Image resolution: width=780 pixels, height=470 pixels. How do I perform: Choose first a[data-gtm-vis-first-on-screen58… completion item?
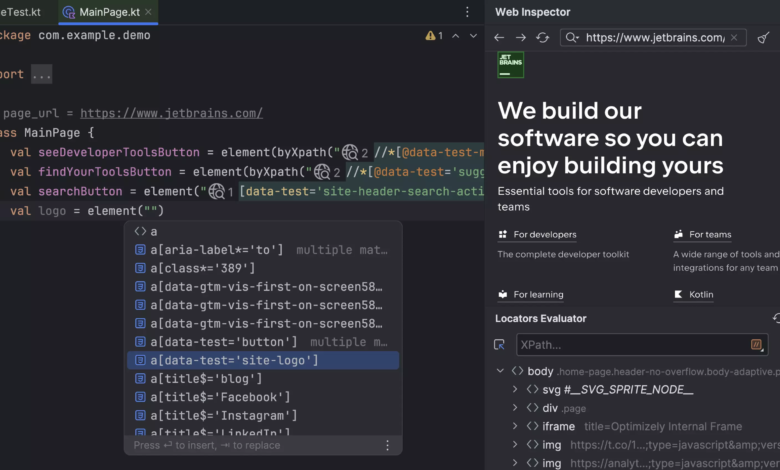pyautogui.click(x=263, y=287)
